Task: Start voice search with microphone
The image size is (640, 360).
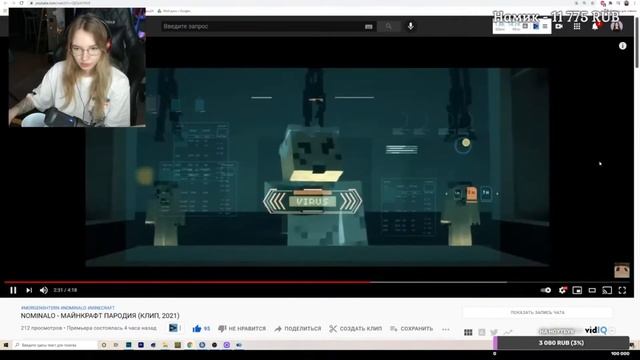Action: [411, 26]
